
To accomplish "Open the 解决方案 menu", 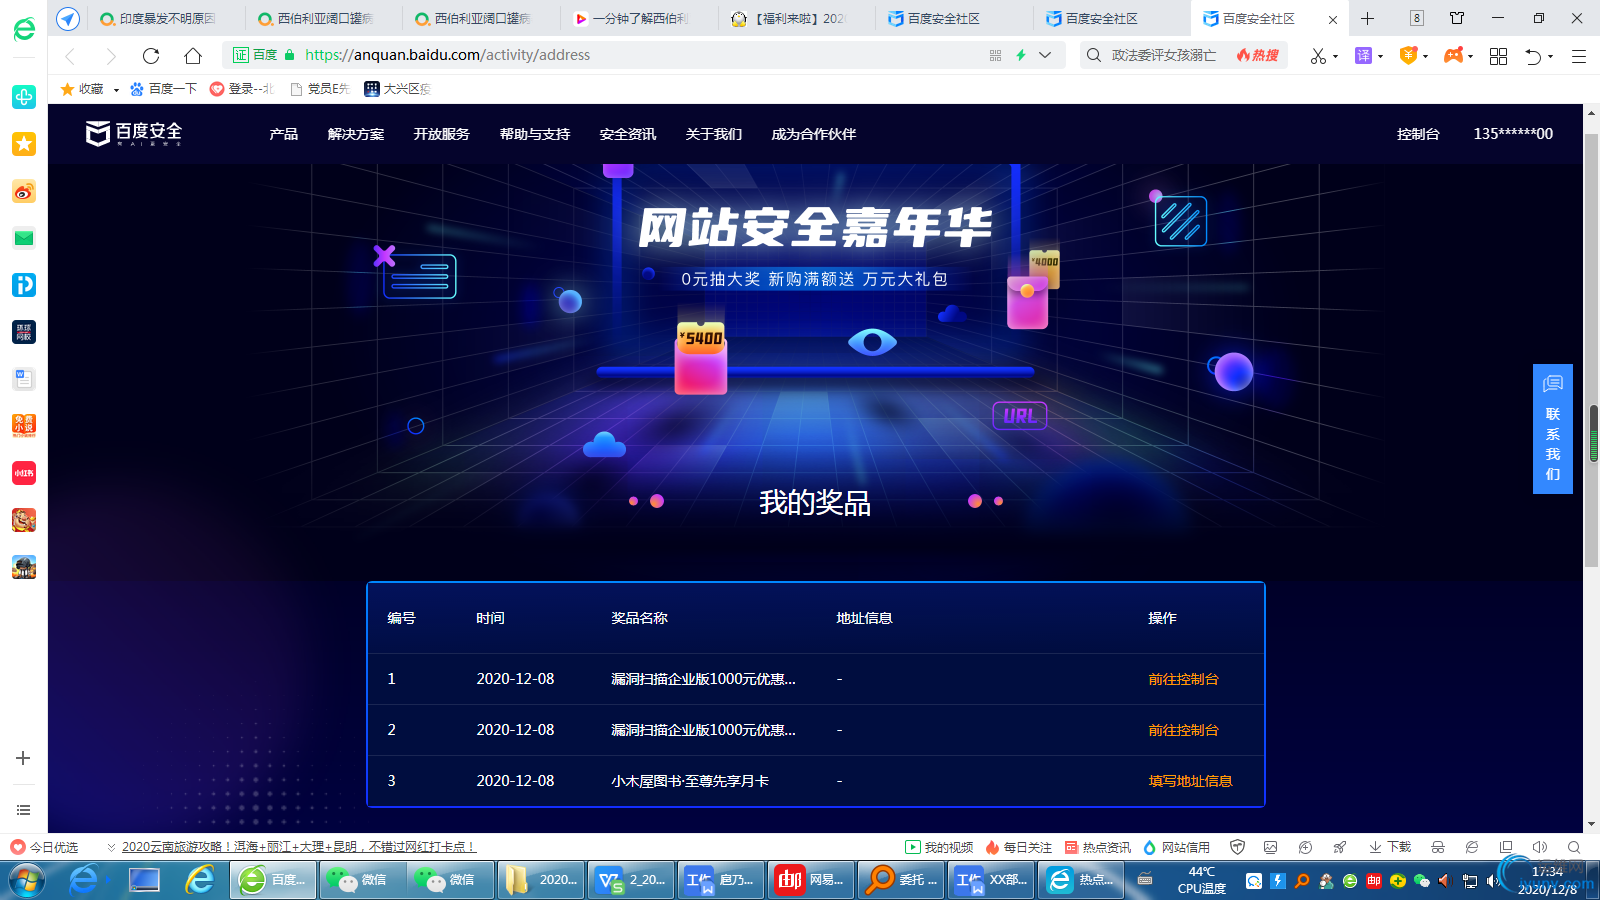I will click(356, 134).
